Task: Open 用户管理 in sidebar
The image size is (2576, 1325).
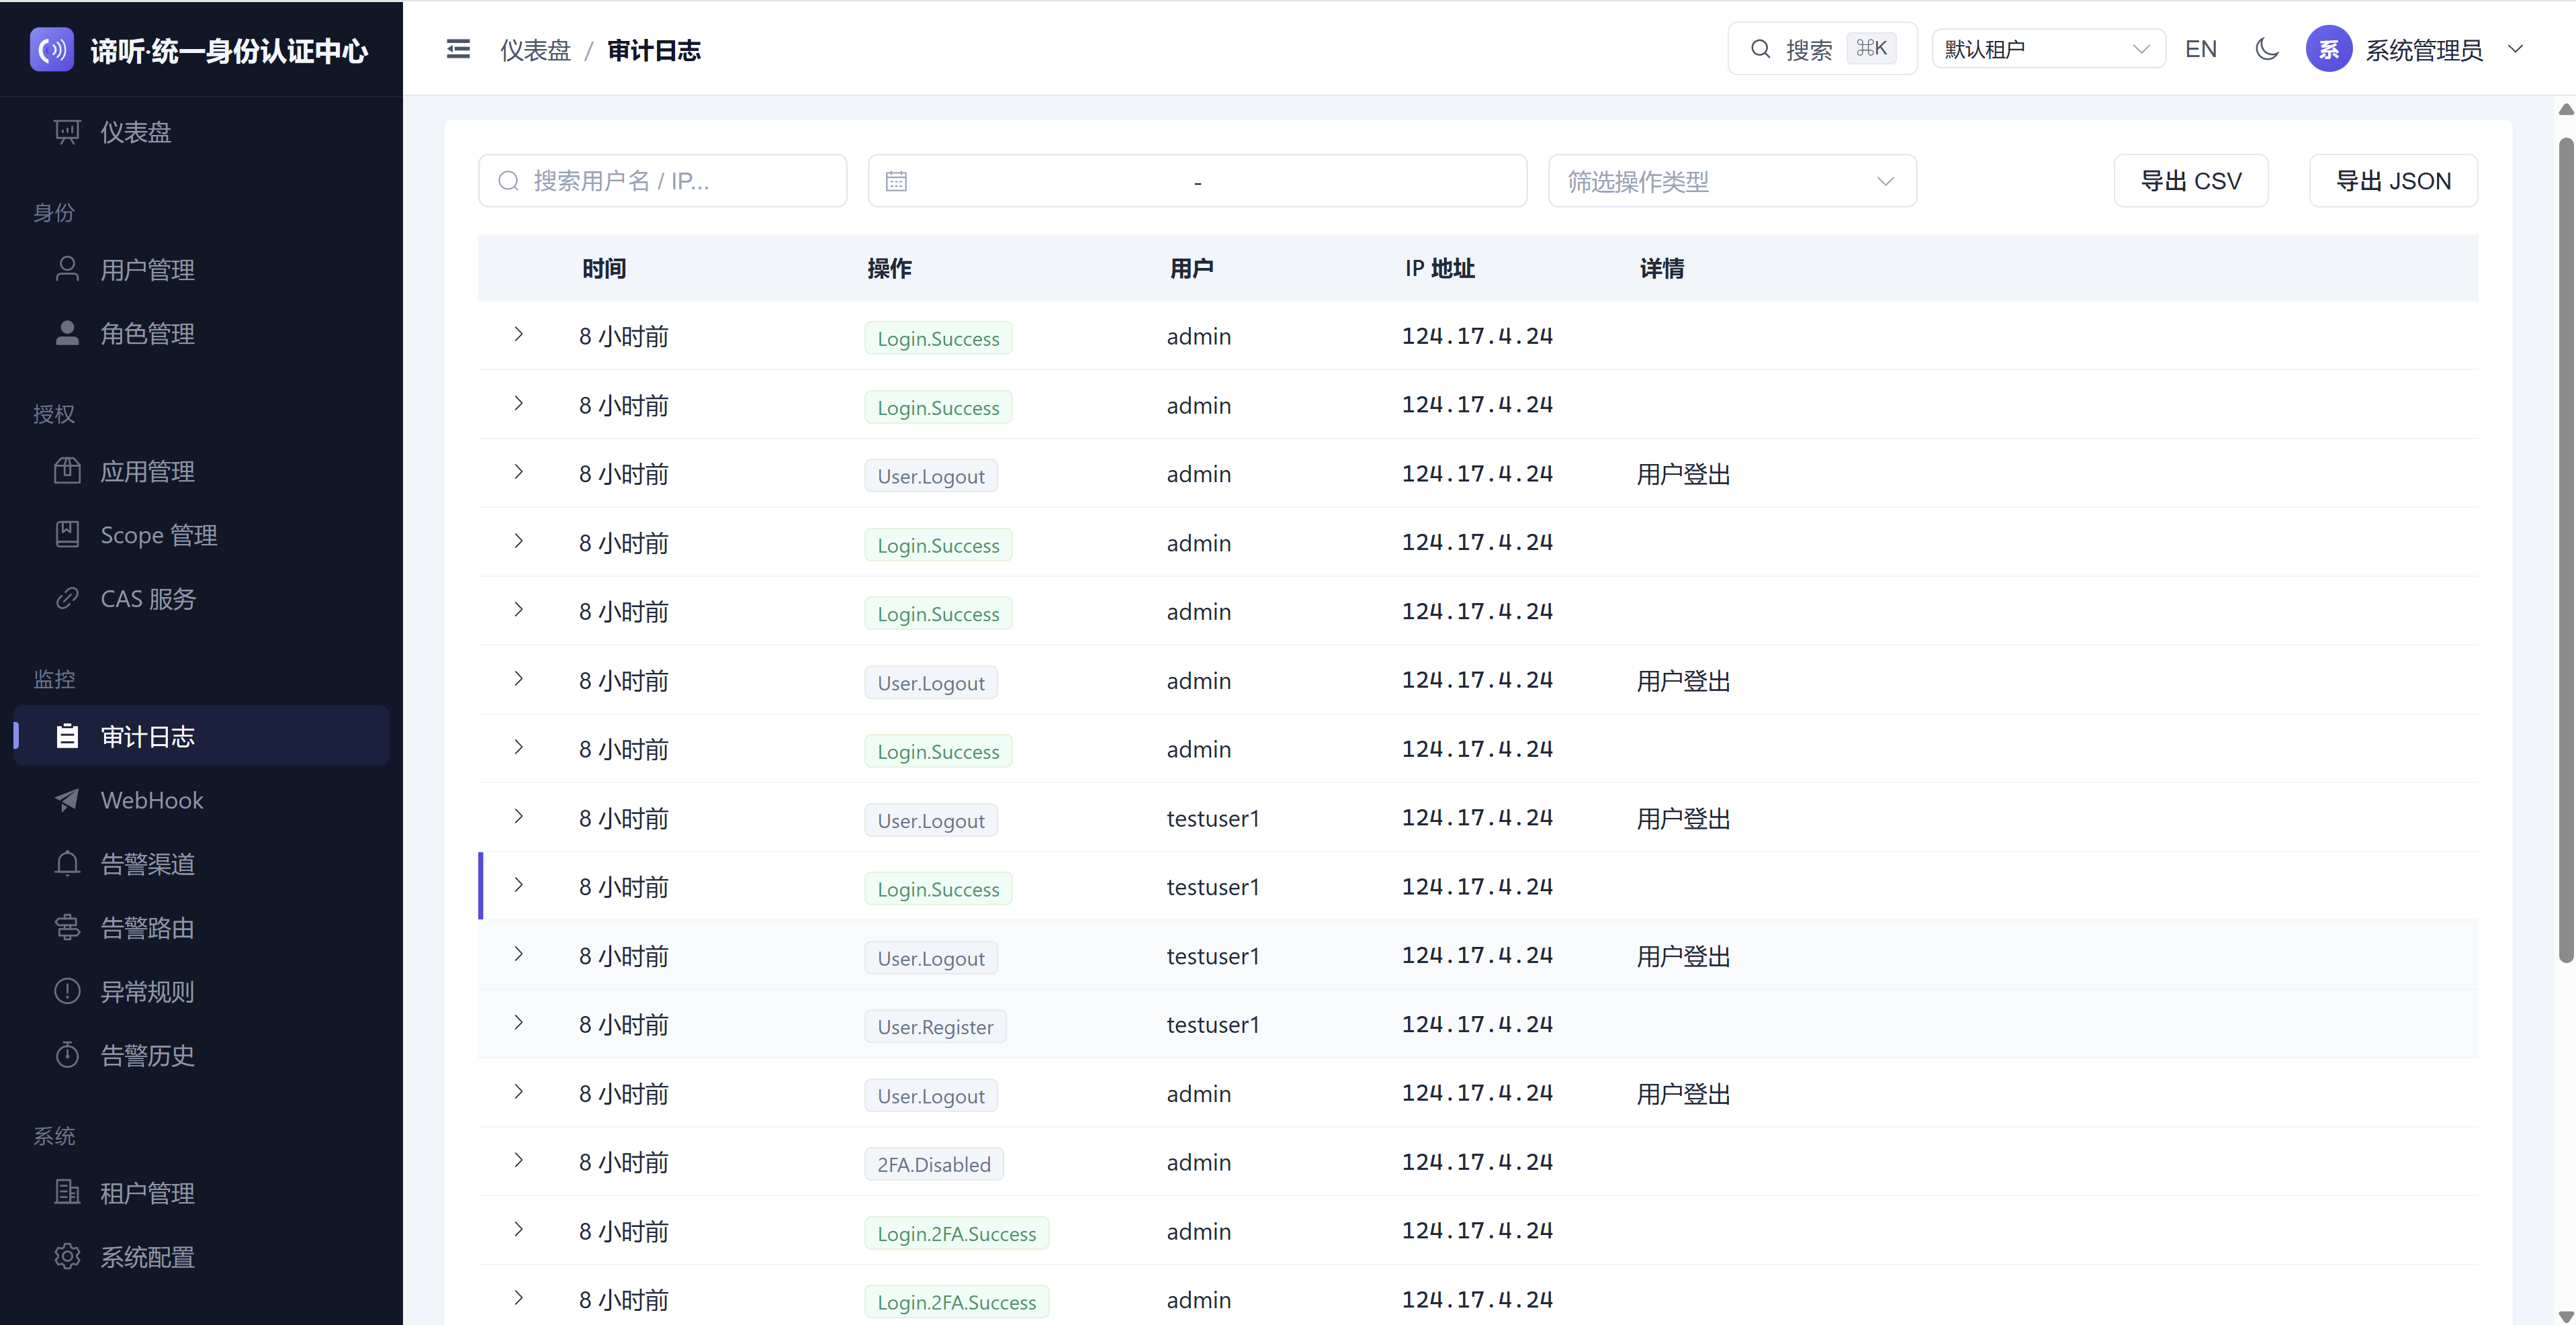Action: click(147, 270)
